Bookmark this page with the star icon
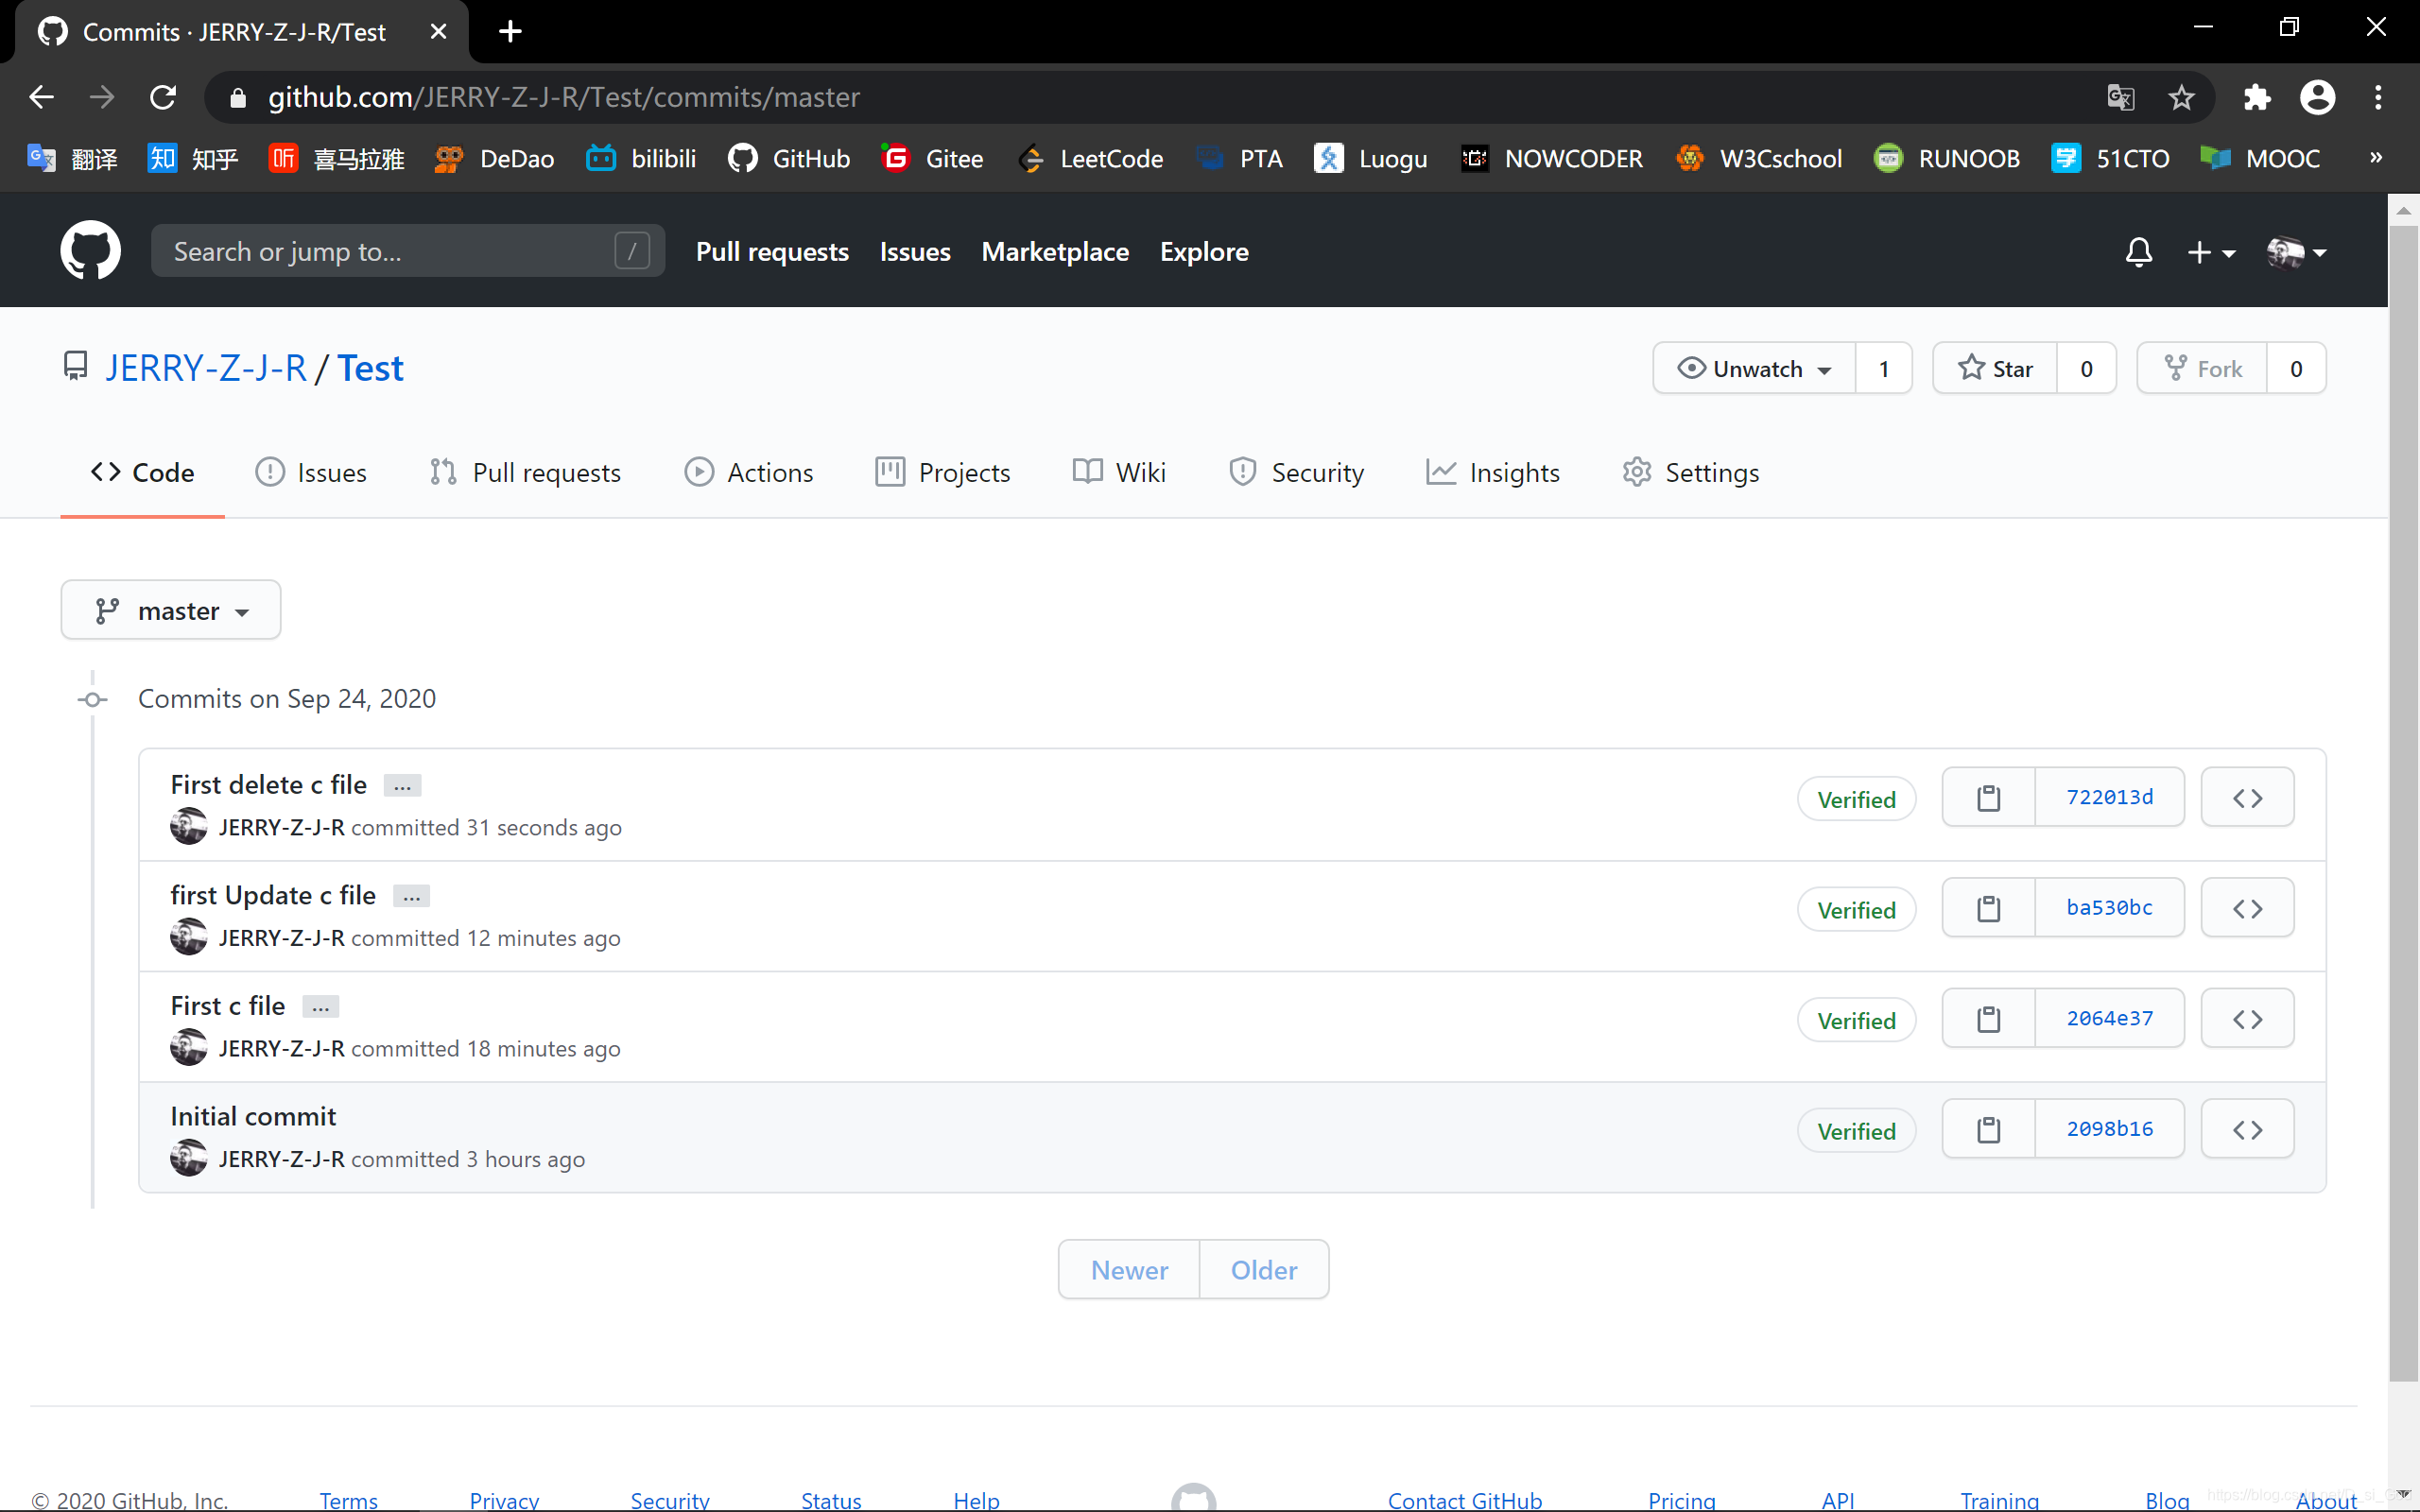The width and height of the screenshot is (2420, 1512). click(2181, 97)
